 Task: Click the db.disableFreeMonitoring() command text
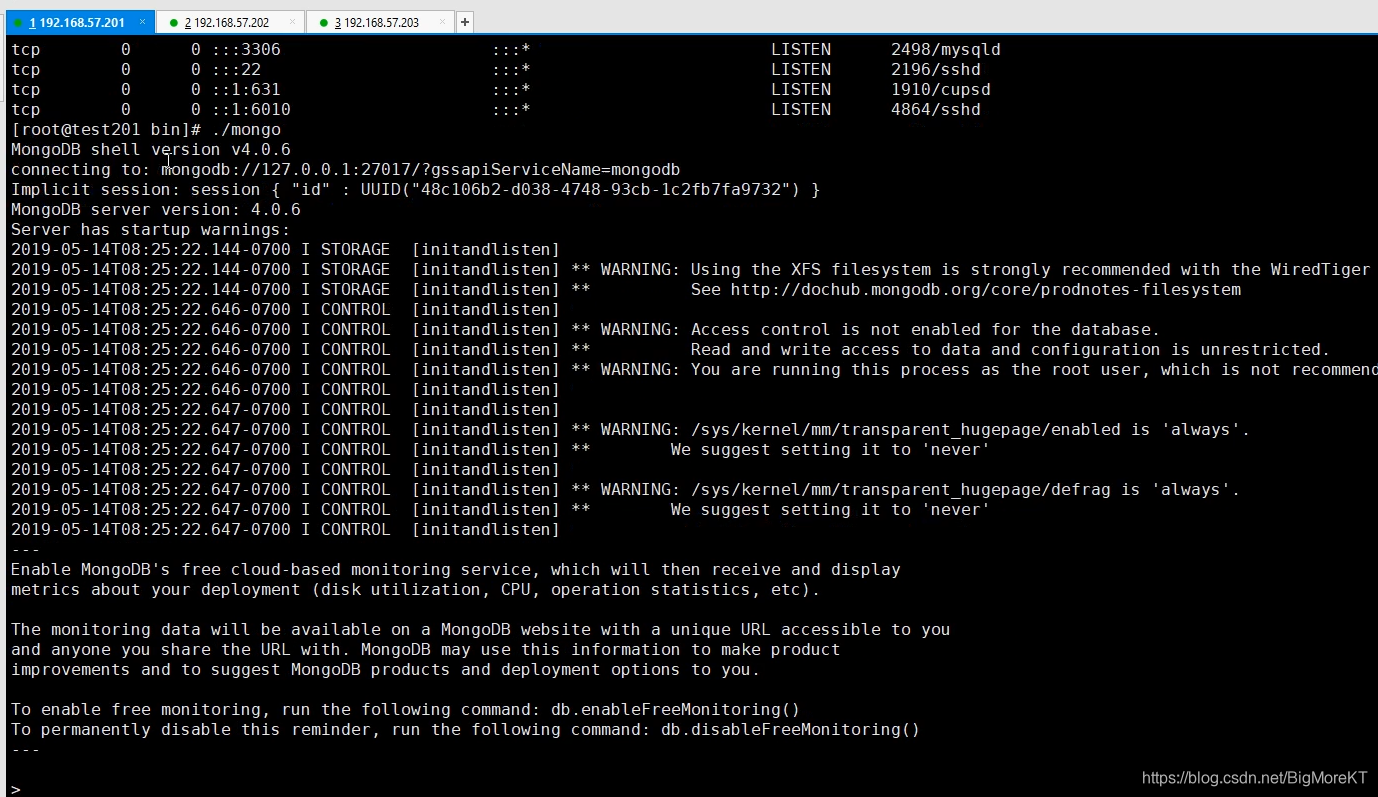click(790, 729)
